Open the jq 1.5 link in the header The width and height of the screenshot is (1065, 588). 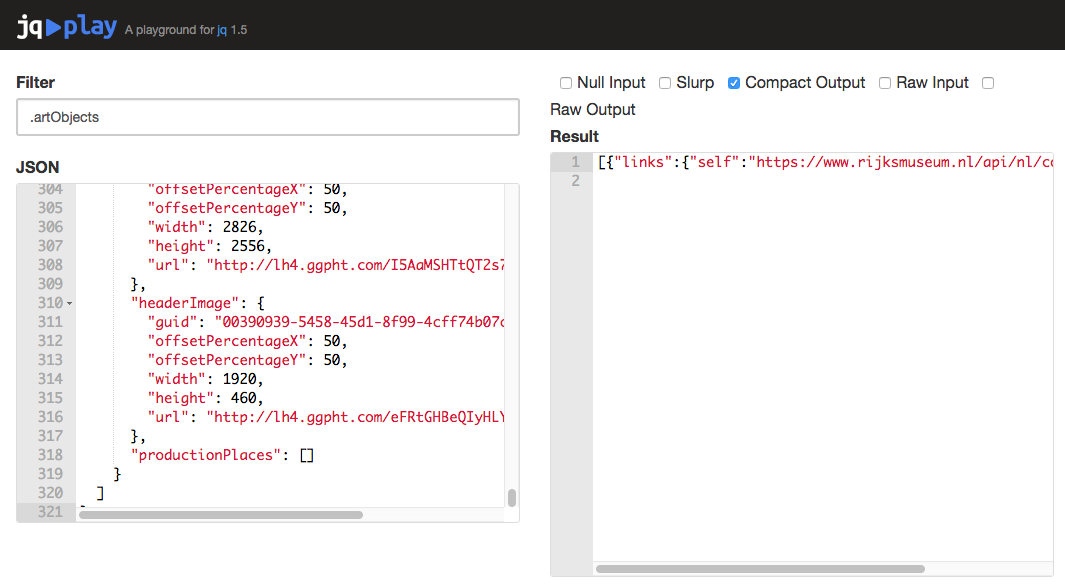coord(222,30)
